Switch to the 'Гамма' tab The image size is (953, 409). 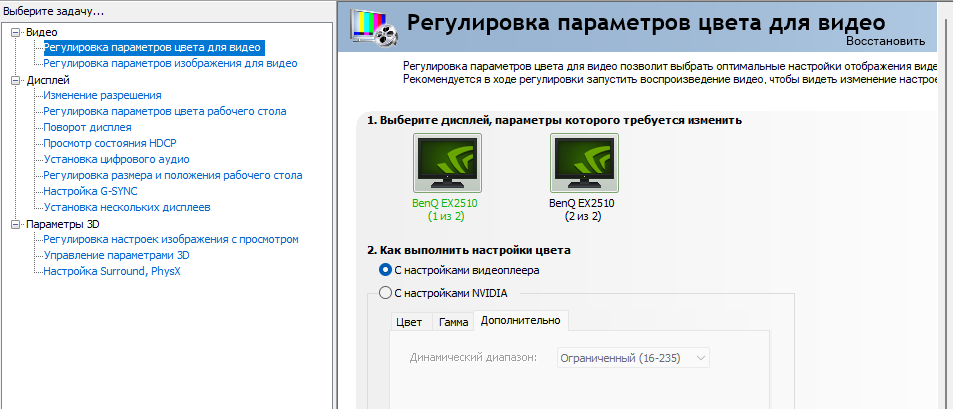tap(453, 322)
